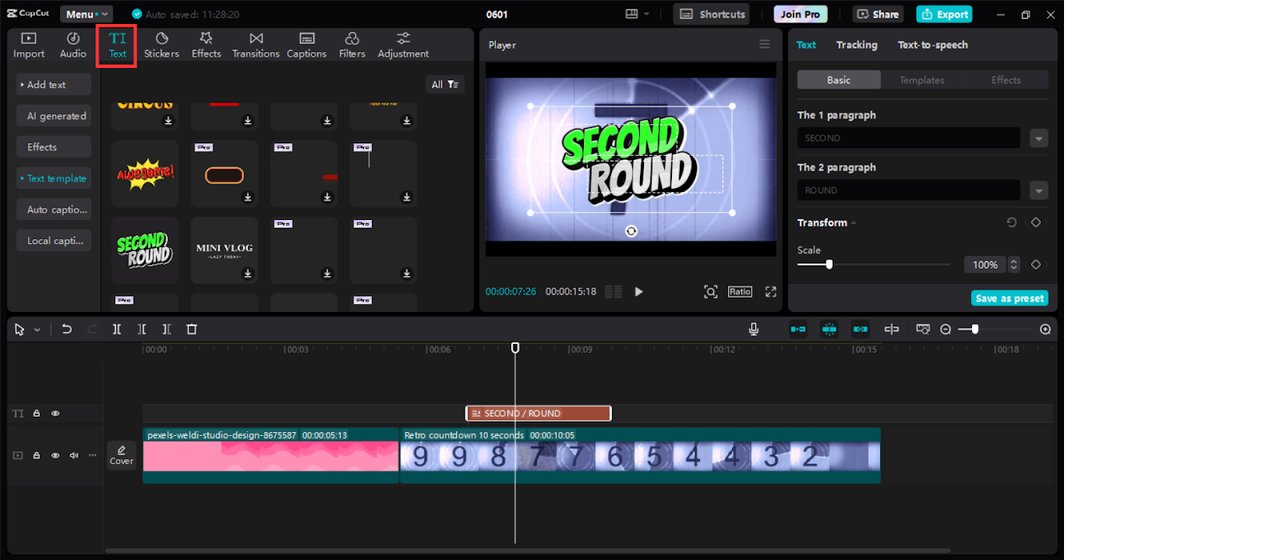Open keyboard Shortcuts
The width and height of the screenshot is (1280, 560).
point(711,14)
